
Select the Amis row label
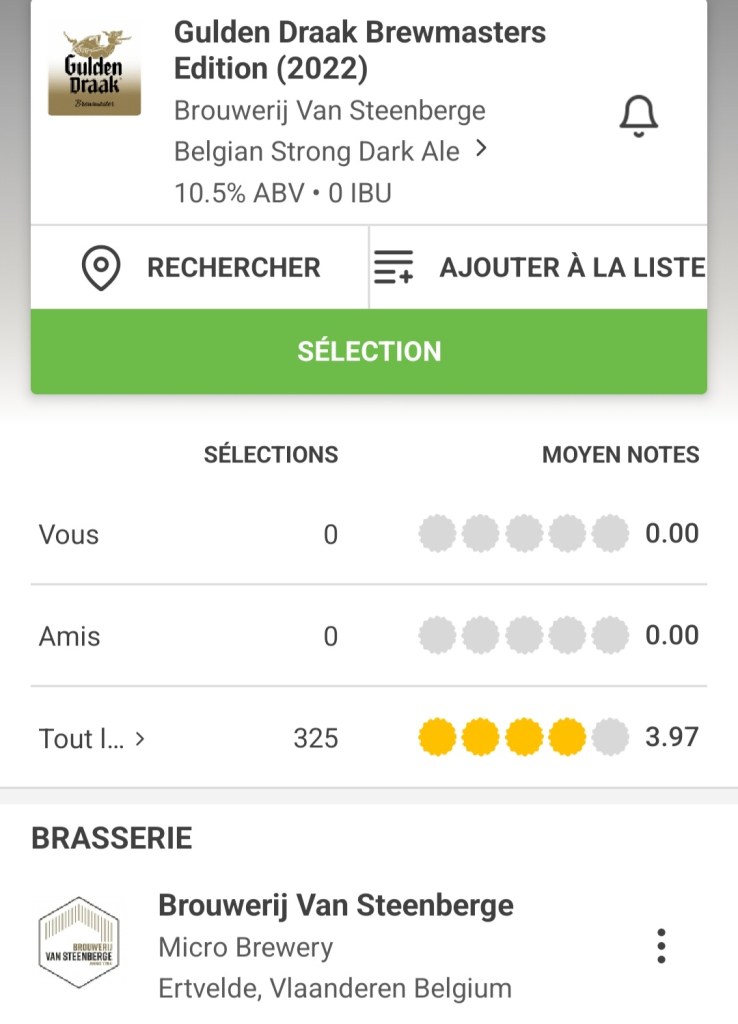[69, 636]
